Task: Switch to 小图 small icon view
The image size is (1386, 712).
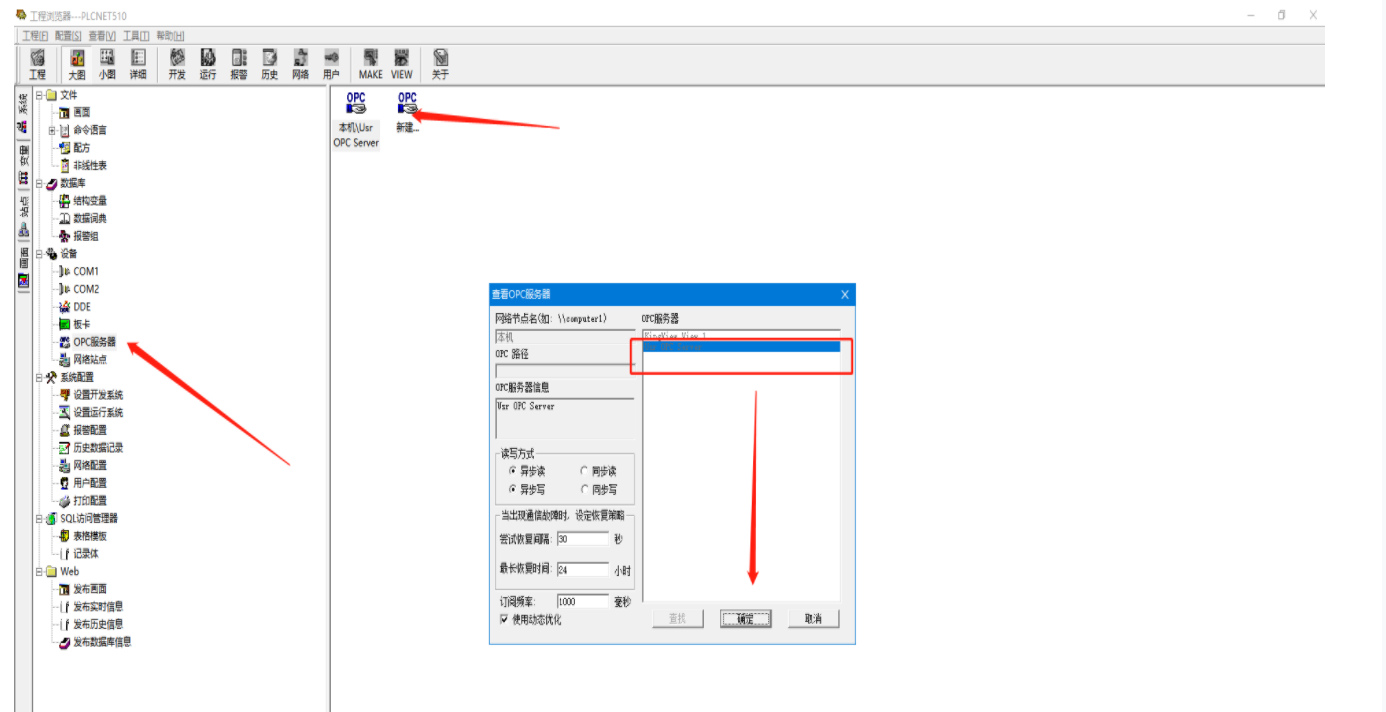Action: (x=107, y=63)
